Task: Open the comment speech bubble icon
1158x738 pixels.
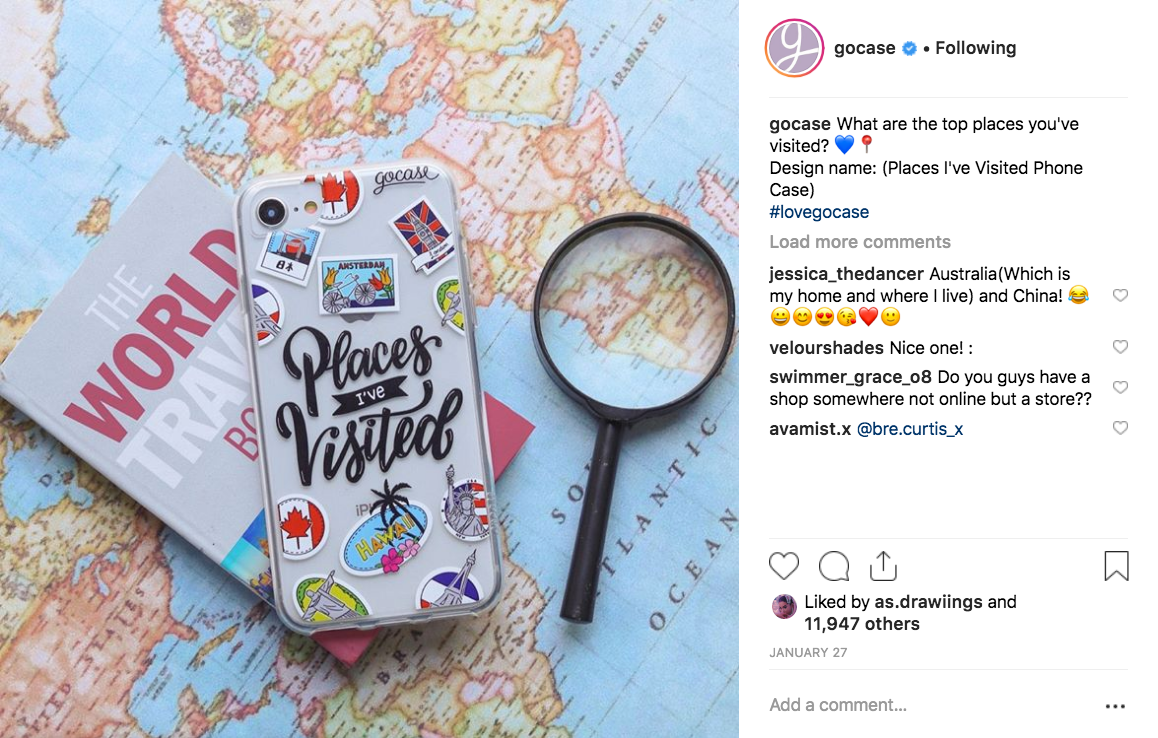Action: point(834,567)
